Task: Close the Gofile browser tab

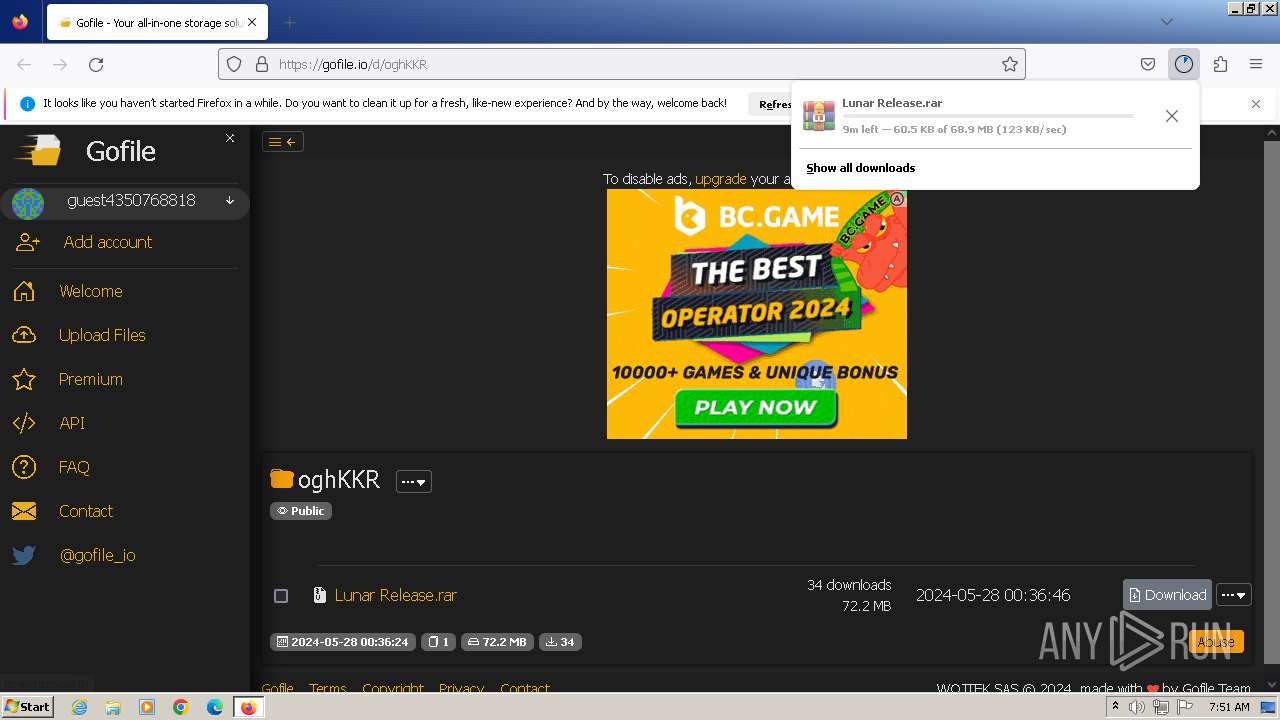Action: [x=252, y=22]
